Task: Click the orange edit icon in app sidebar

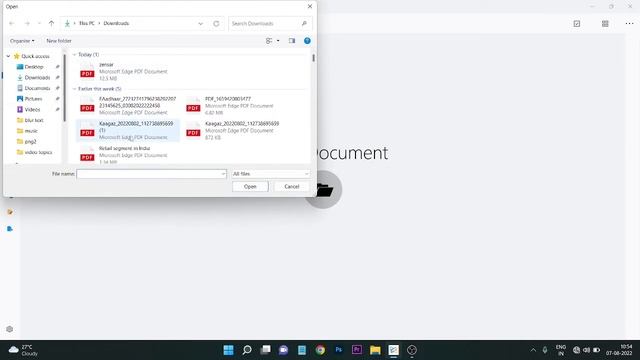Action: (x=10, y=212)
